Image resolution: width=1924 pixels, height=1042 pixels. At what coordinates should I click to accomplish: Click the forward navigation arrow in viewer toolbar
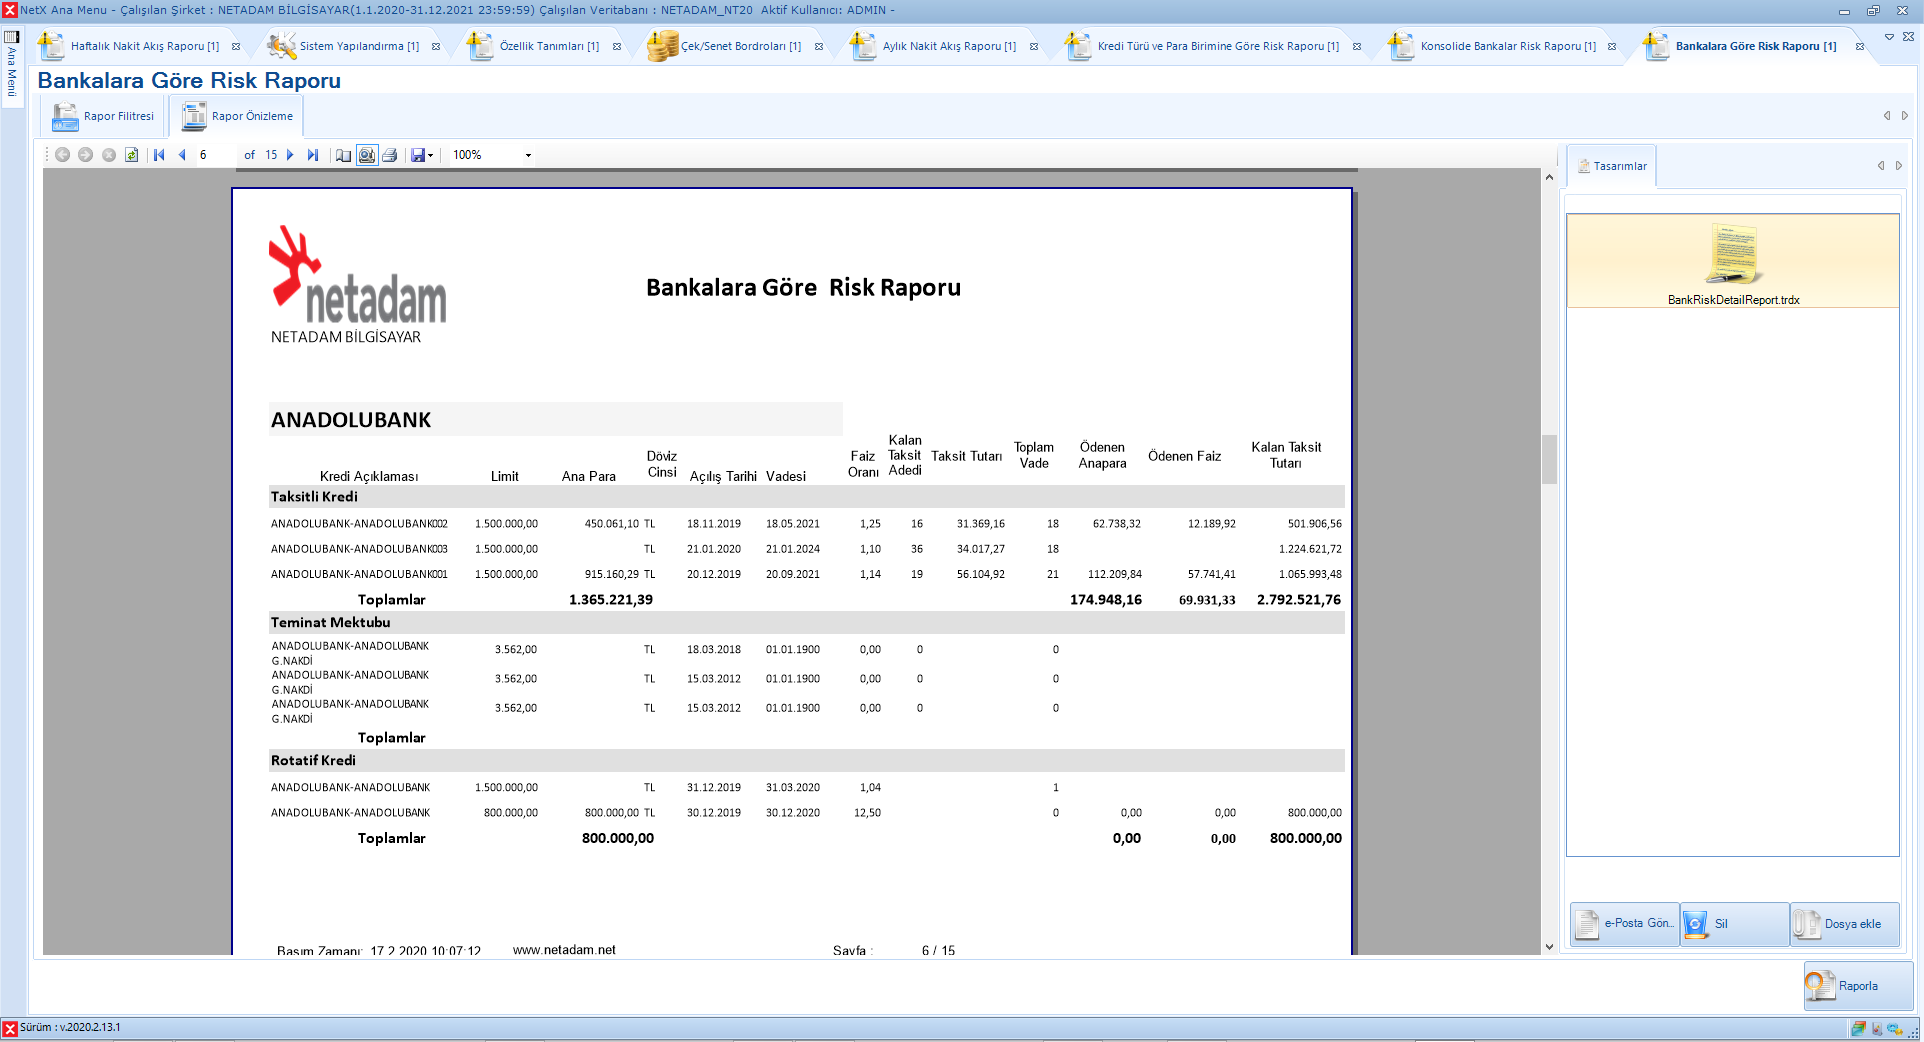(85, 155)
